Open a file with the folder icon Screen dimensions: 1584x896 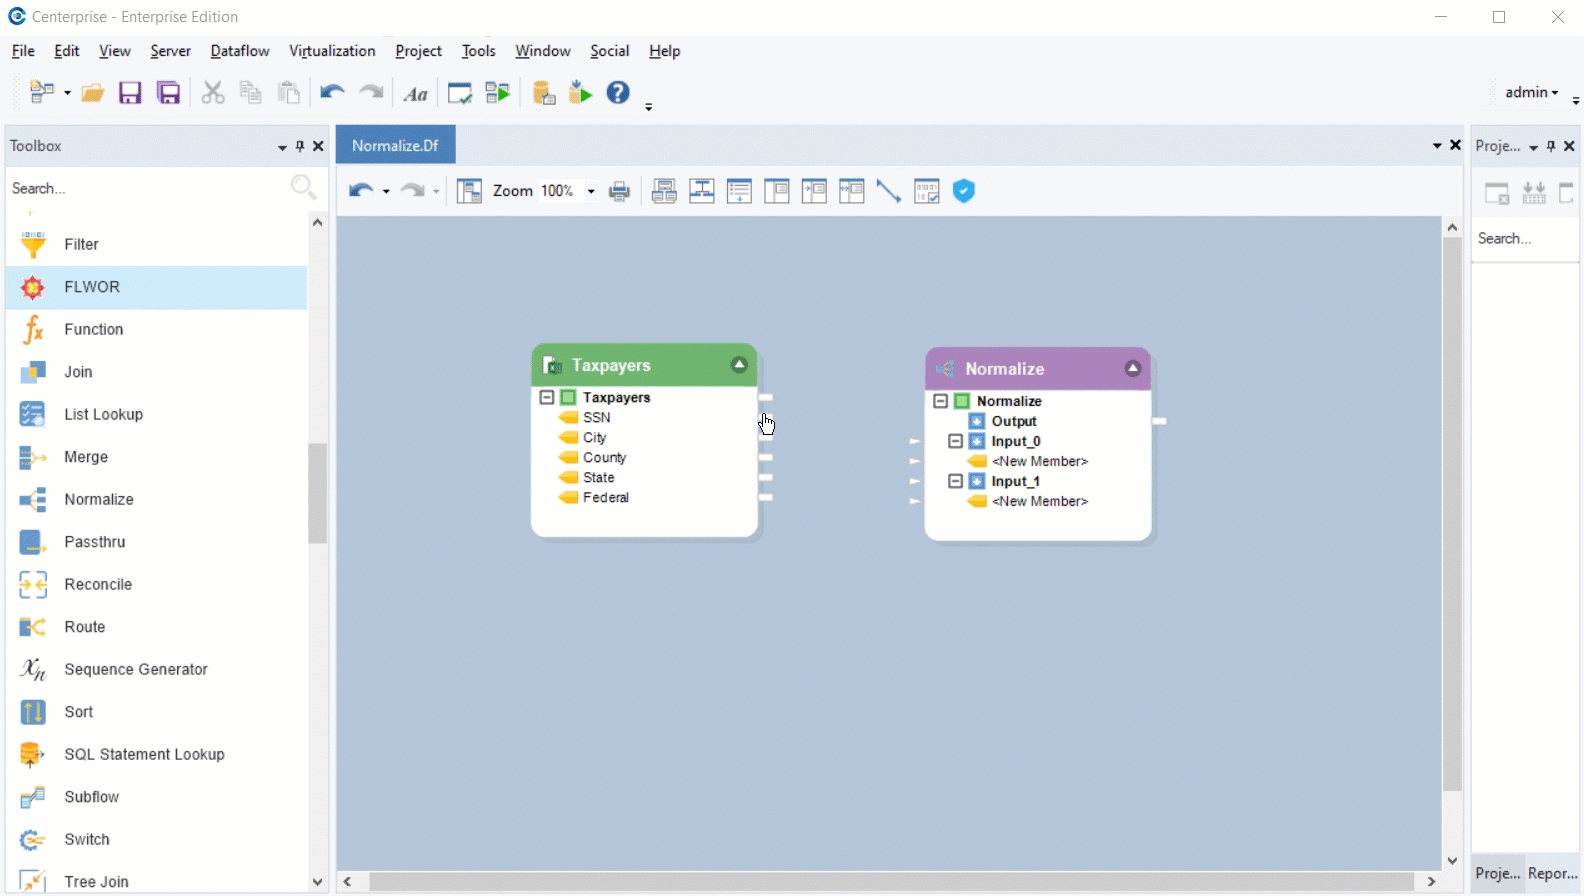[93, 93]
